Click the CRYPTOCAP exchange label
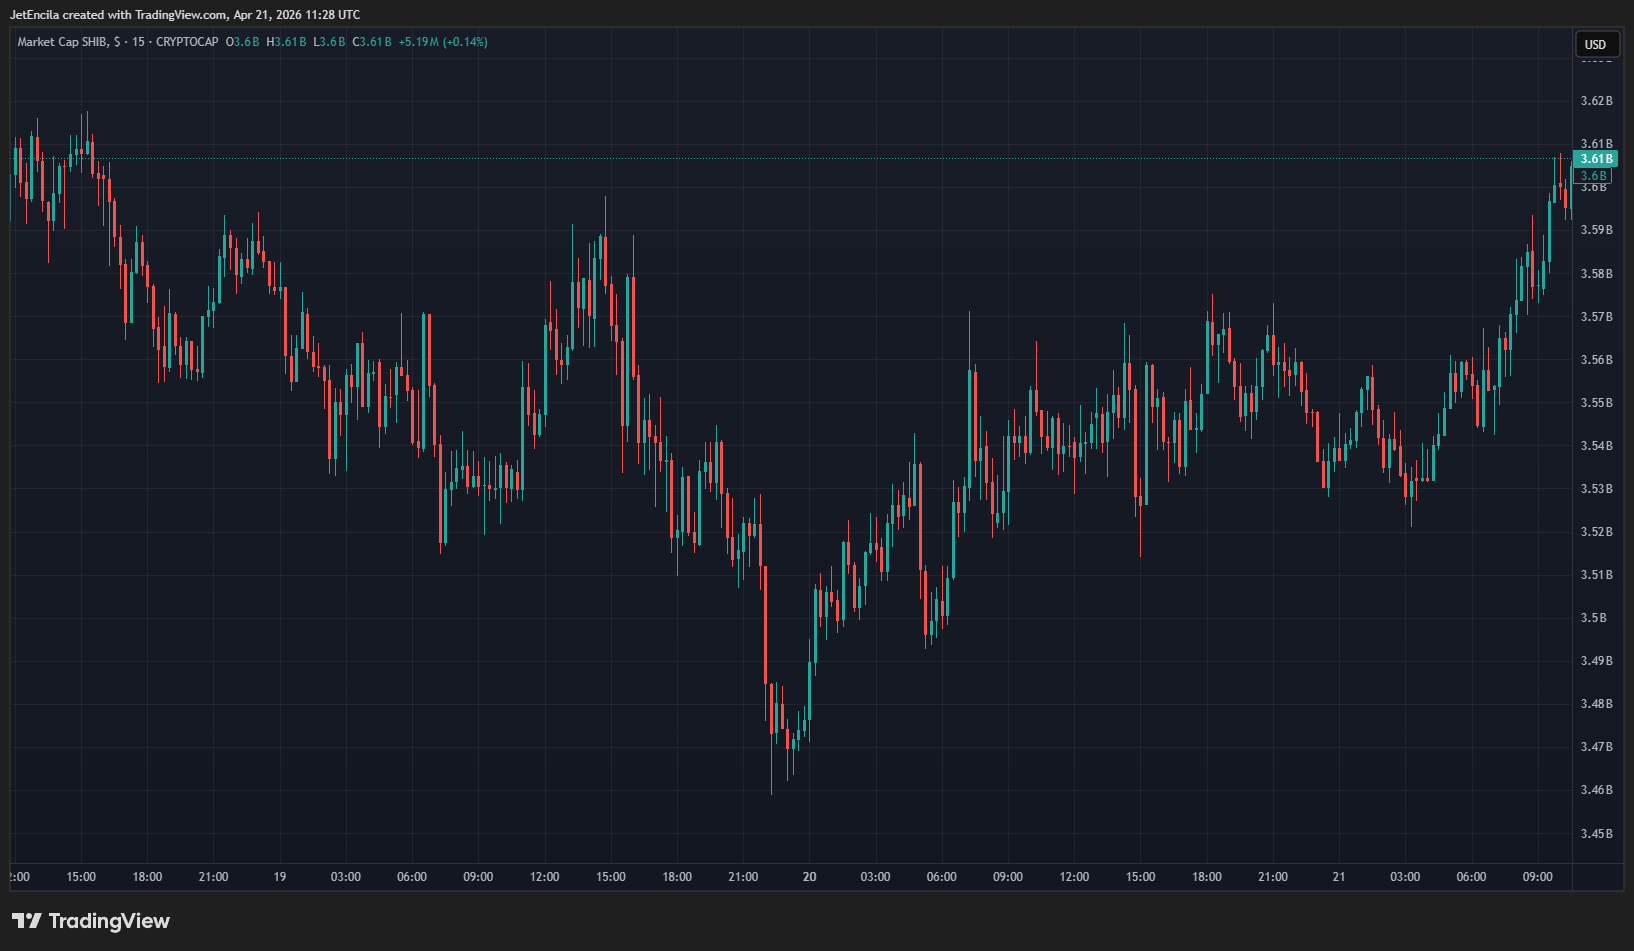This screenshot has width=1634, height=951. tap(187, 42)
